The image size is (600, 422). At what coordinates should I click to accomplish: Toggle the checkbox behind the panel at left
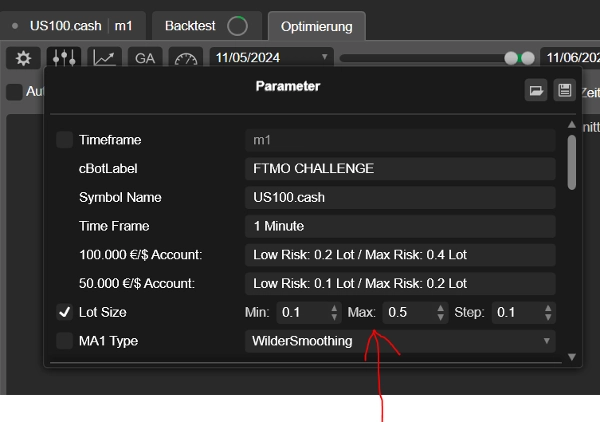point(14,92)
